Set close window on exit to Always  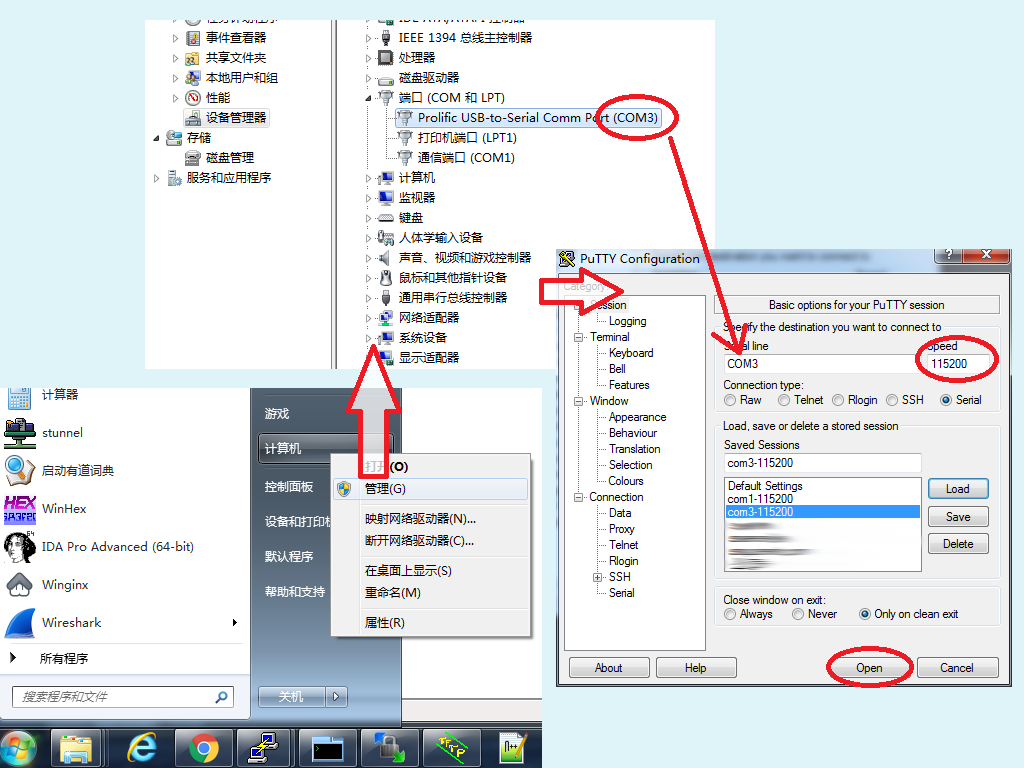point(730,614)
